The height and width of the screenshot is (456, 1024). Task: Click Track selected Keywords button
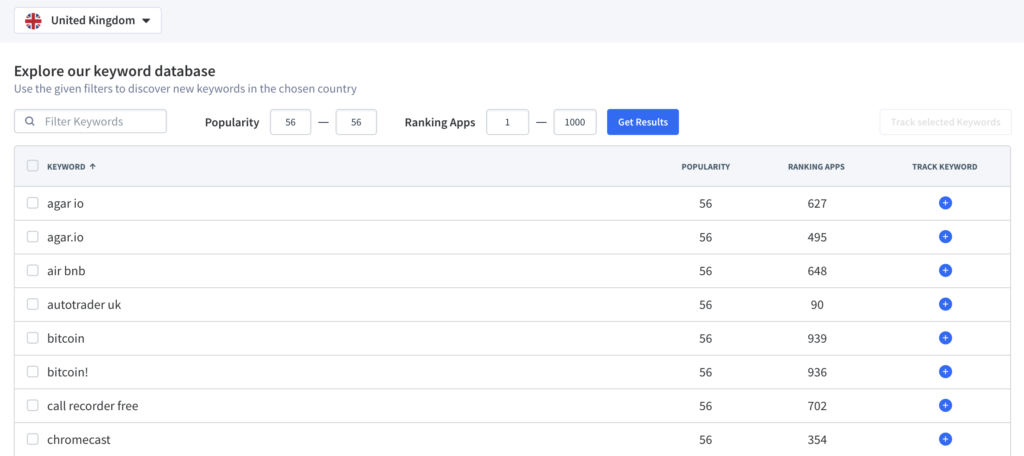(x=945, y=122)
